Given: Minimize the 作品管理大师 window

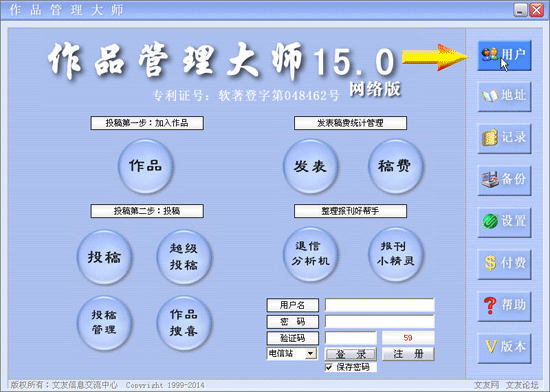Looking at the screenshot, I should [521, 10].
